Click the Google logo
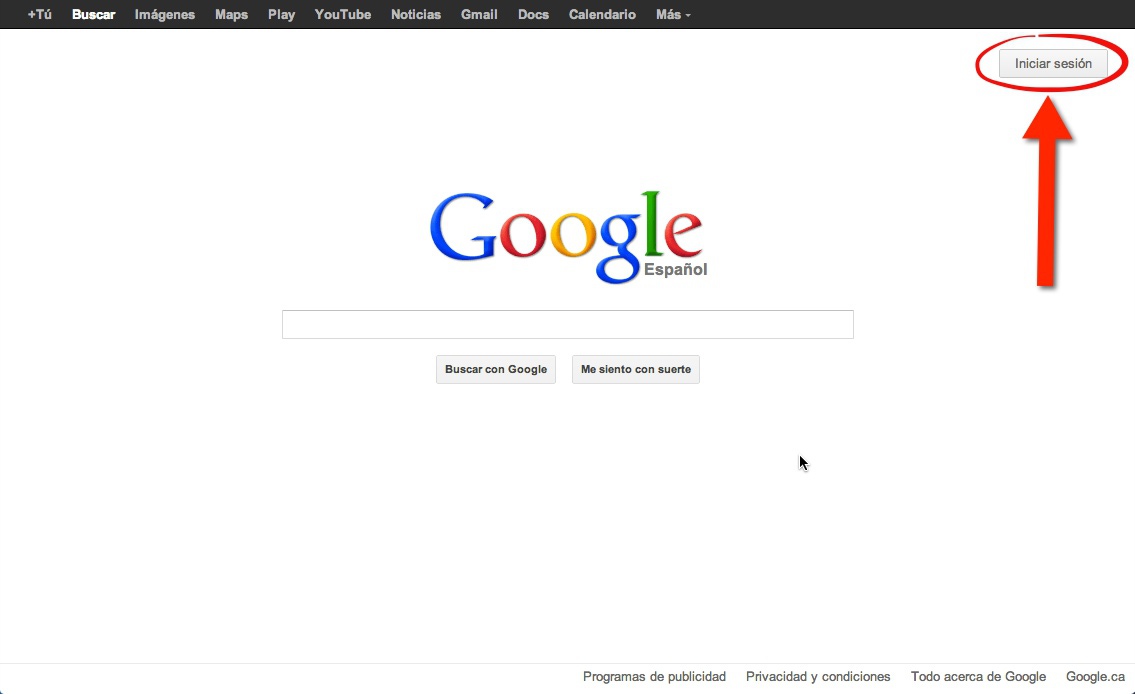 [566, 236]
